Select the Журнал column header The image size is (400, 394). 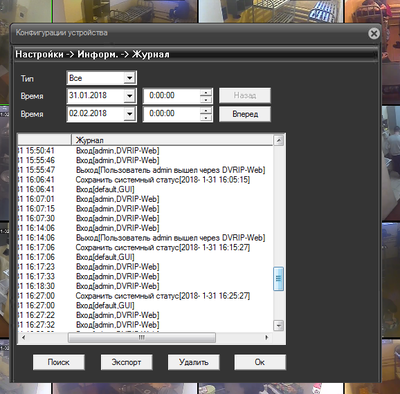tap(172, 140)
